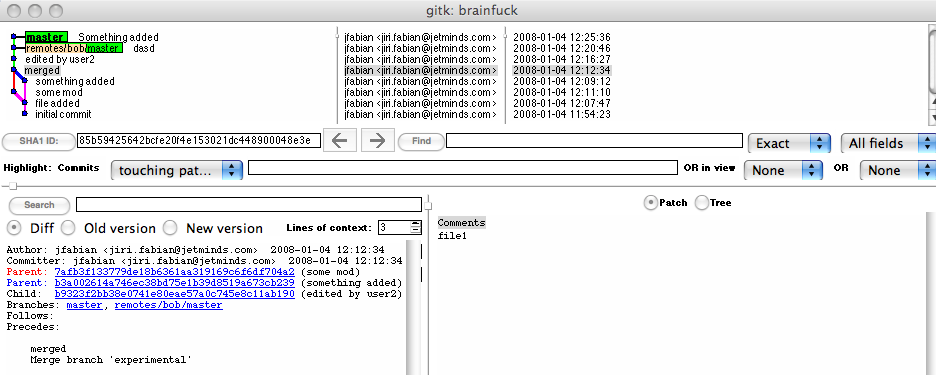Click the green master branch tag
The width and height of the screenshot is (936, 375).
[47, 37]
